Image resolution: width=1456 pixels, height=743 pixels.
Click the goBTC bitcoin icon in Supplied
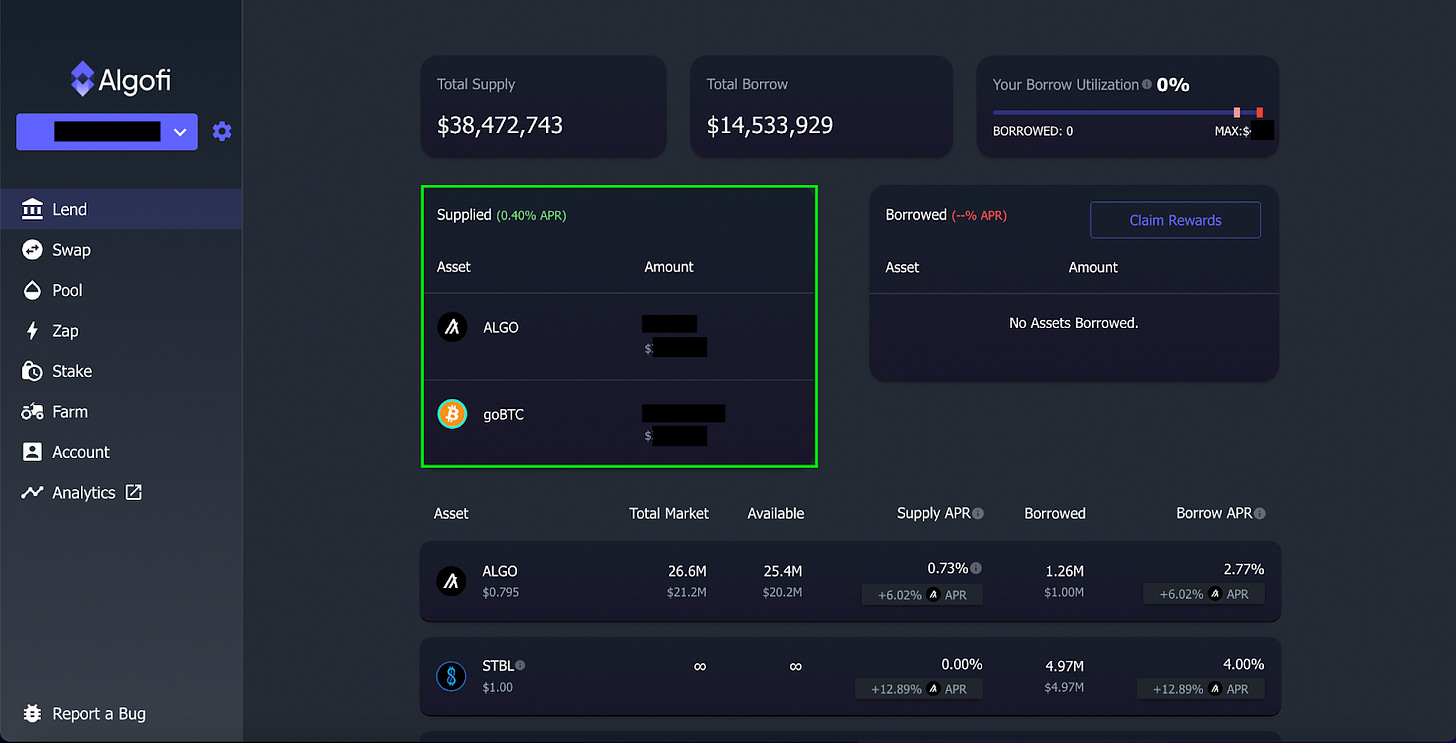tap(452, 414)
